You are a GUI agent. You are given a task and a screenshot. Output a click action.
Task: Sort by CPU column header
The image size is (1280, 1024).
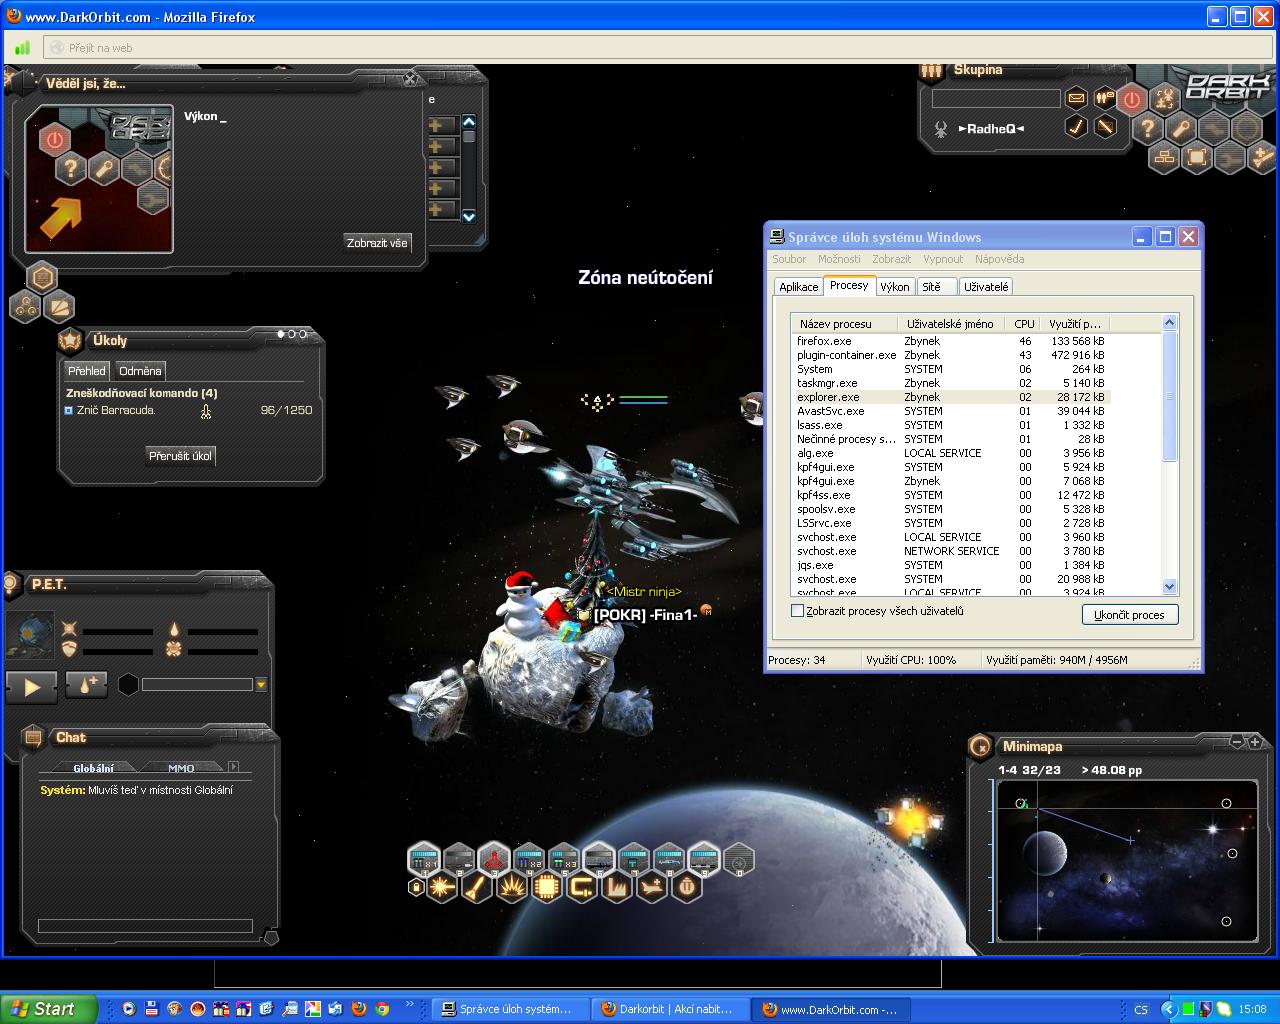[1024, 324]
